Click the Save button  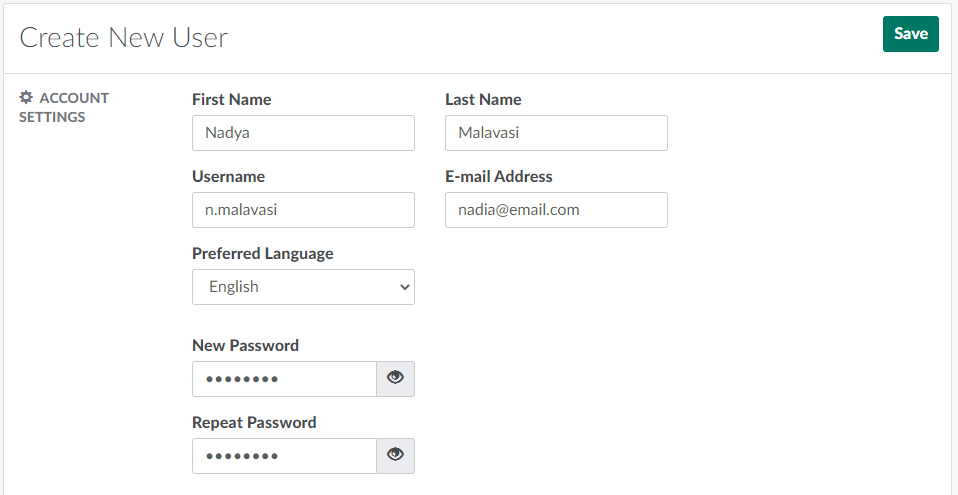pos(910,34)
